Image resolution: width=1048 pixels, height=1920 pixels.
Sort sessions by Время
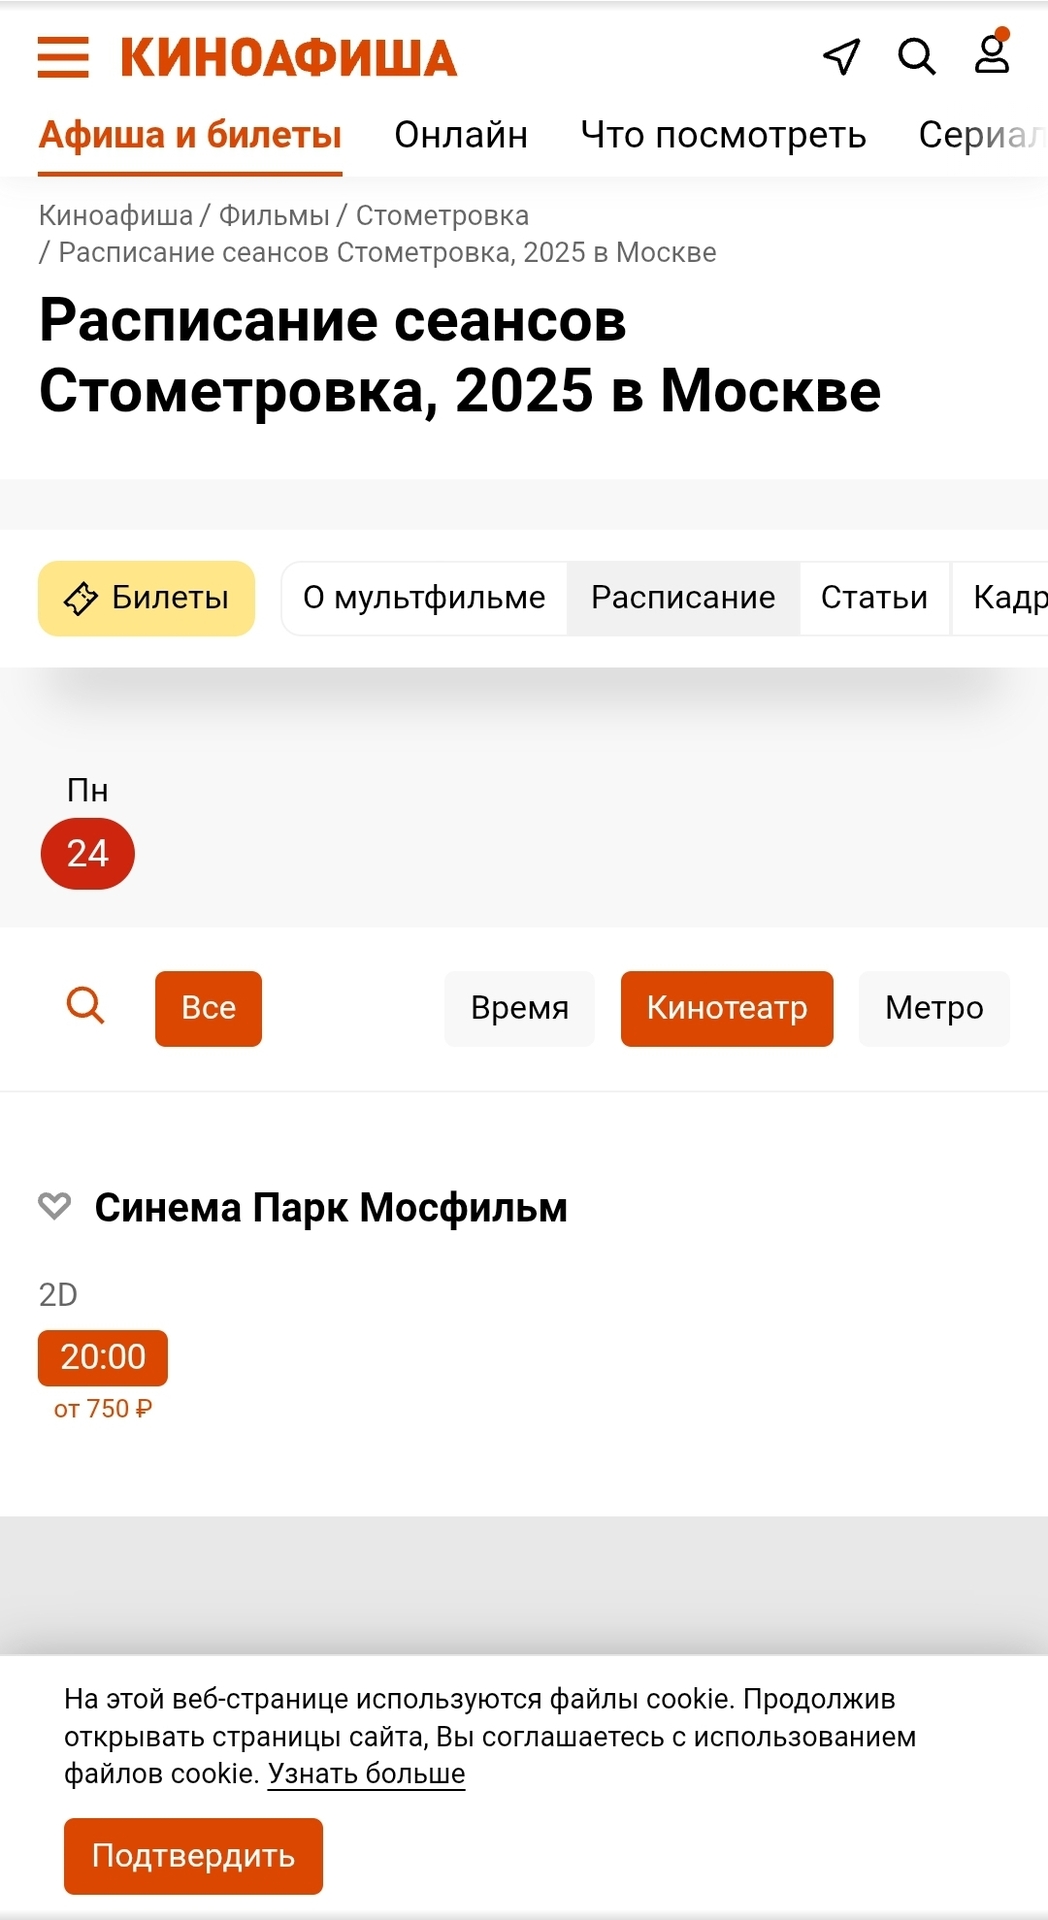(x=519, y=1008)
